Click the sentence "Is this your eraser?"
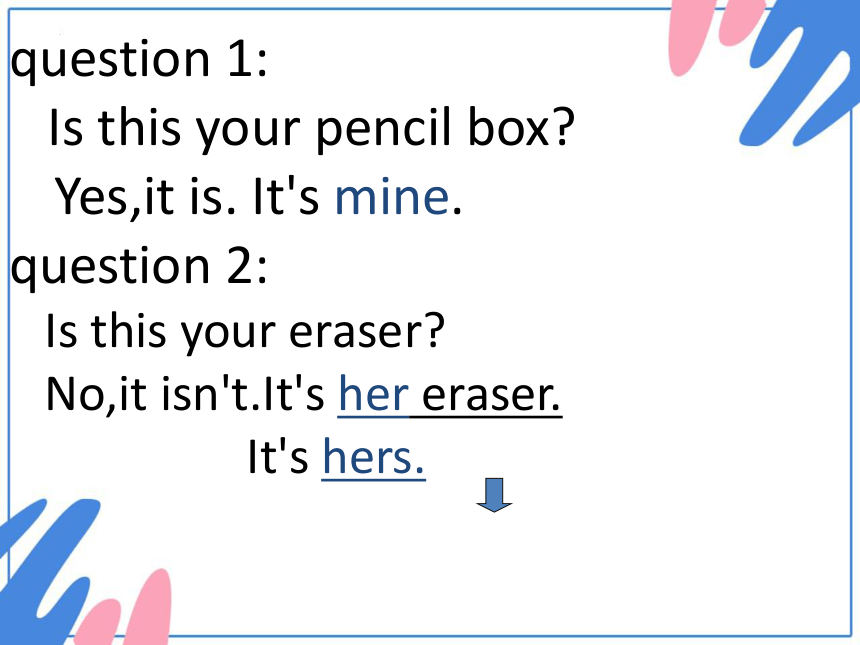 [x=245, y=332]
